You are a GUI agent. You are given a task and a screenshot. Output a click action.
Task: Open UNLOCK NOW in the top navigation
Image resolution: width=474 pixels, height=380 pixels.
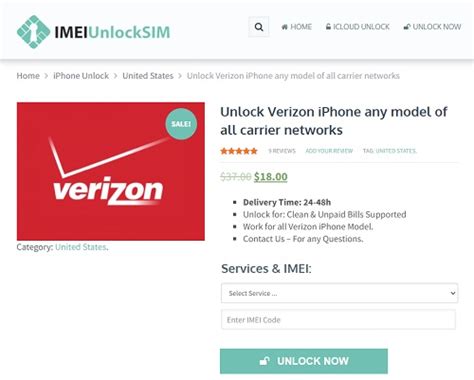tap(432, 27)
